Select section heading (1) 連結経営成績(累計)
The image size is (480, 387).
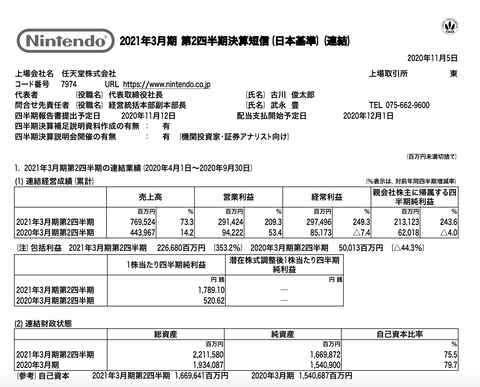pos(54,181)
